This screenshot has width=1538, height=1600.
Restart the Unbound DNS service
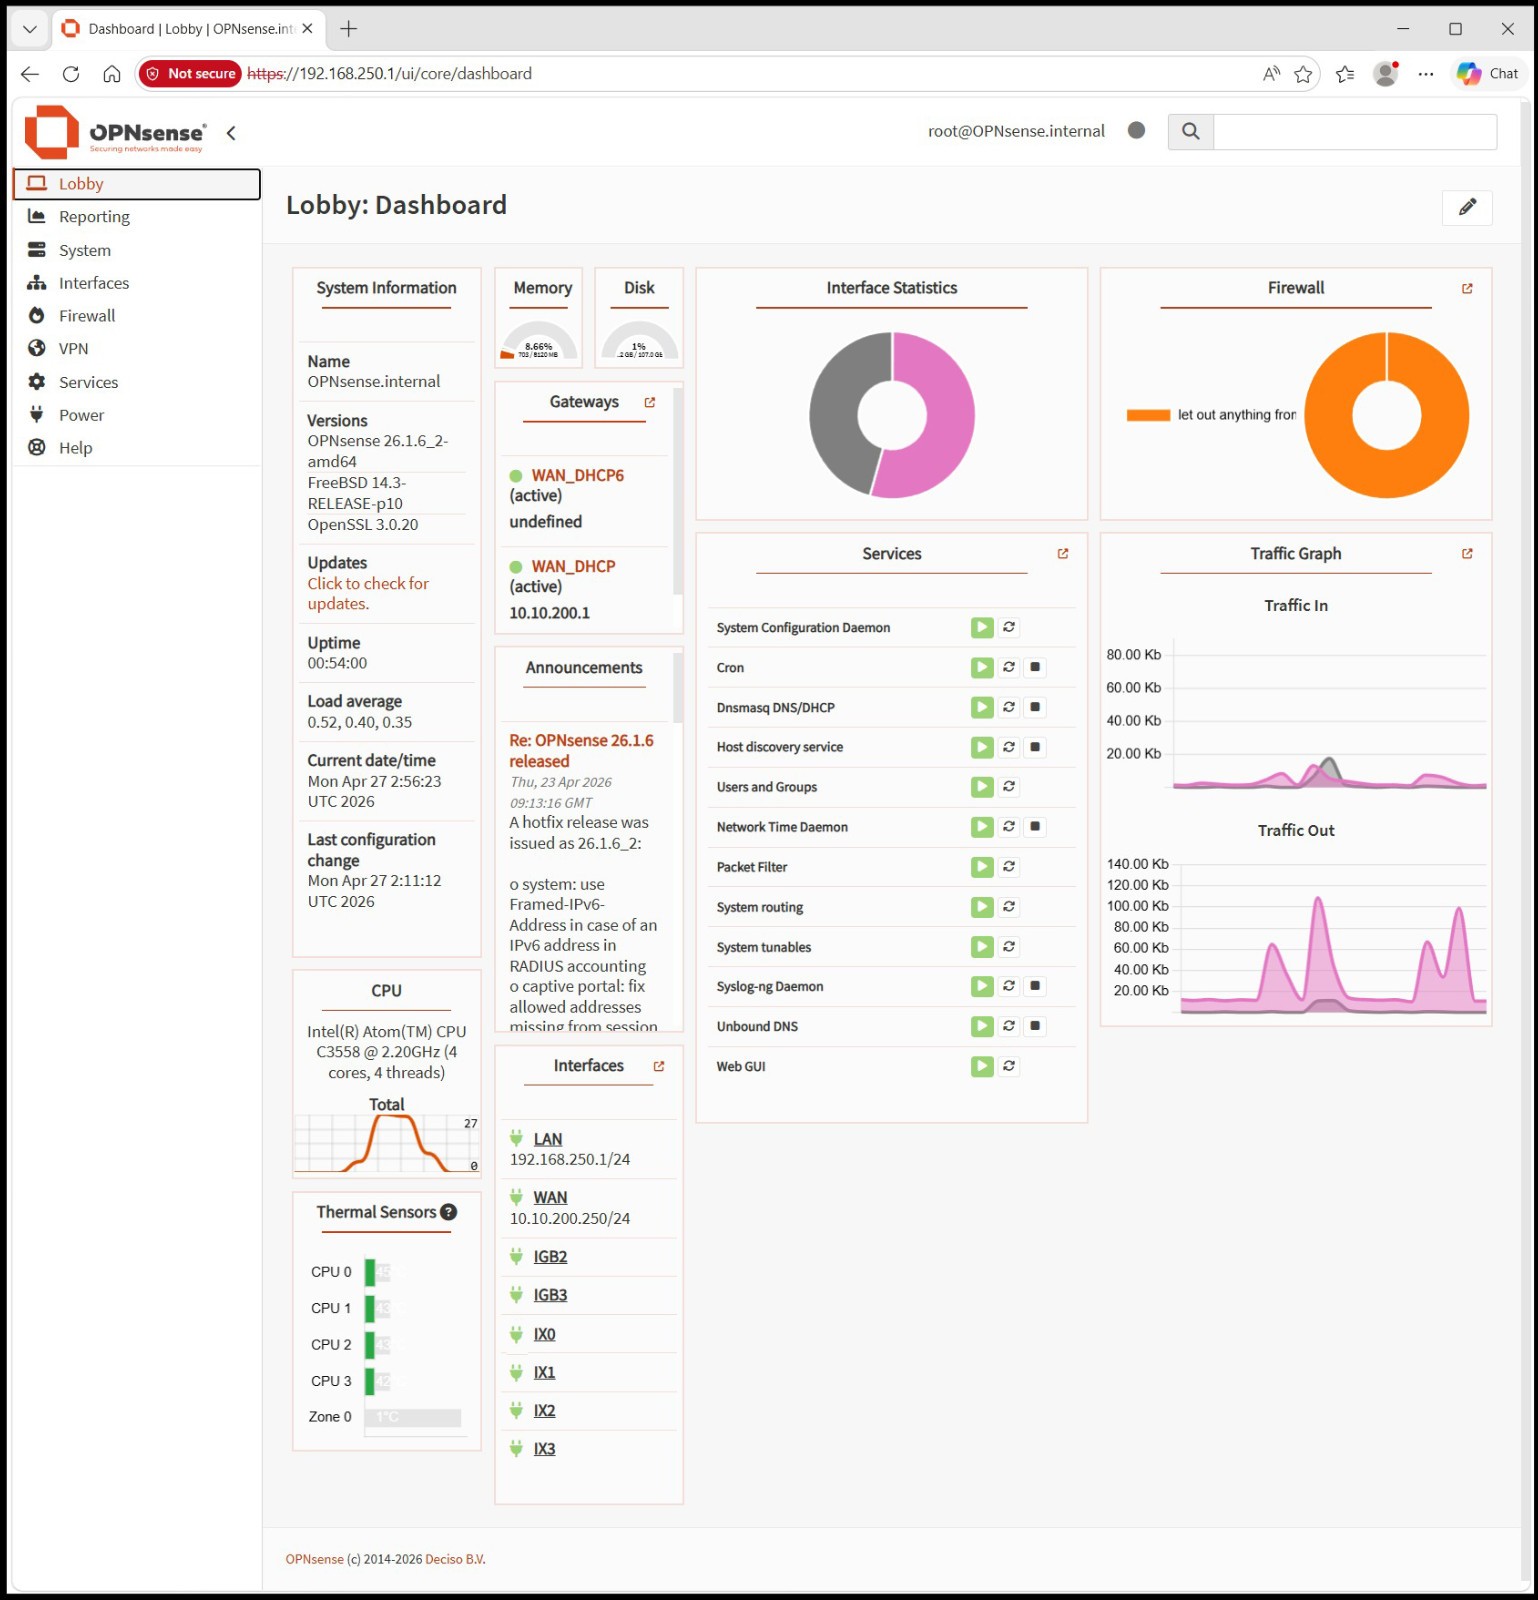tap(1009, 1026)
